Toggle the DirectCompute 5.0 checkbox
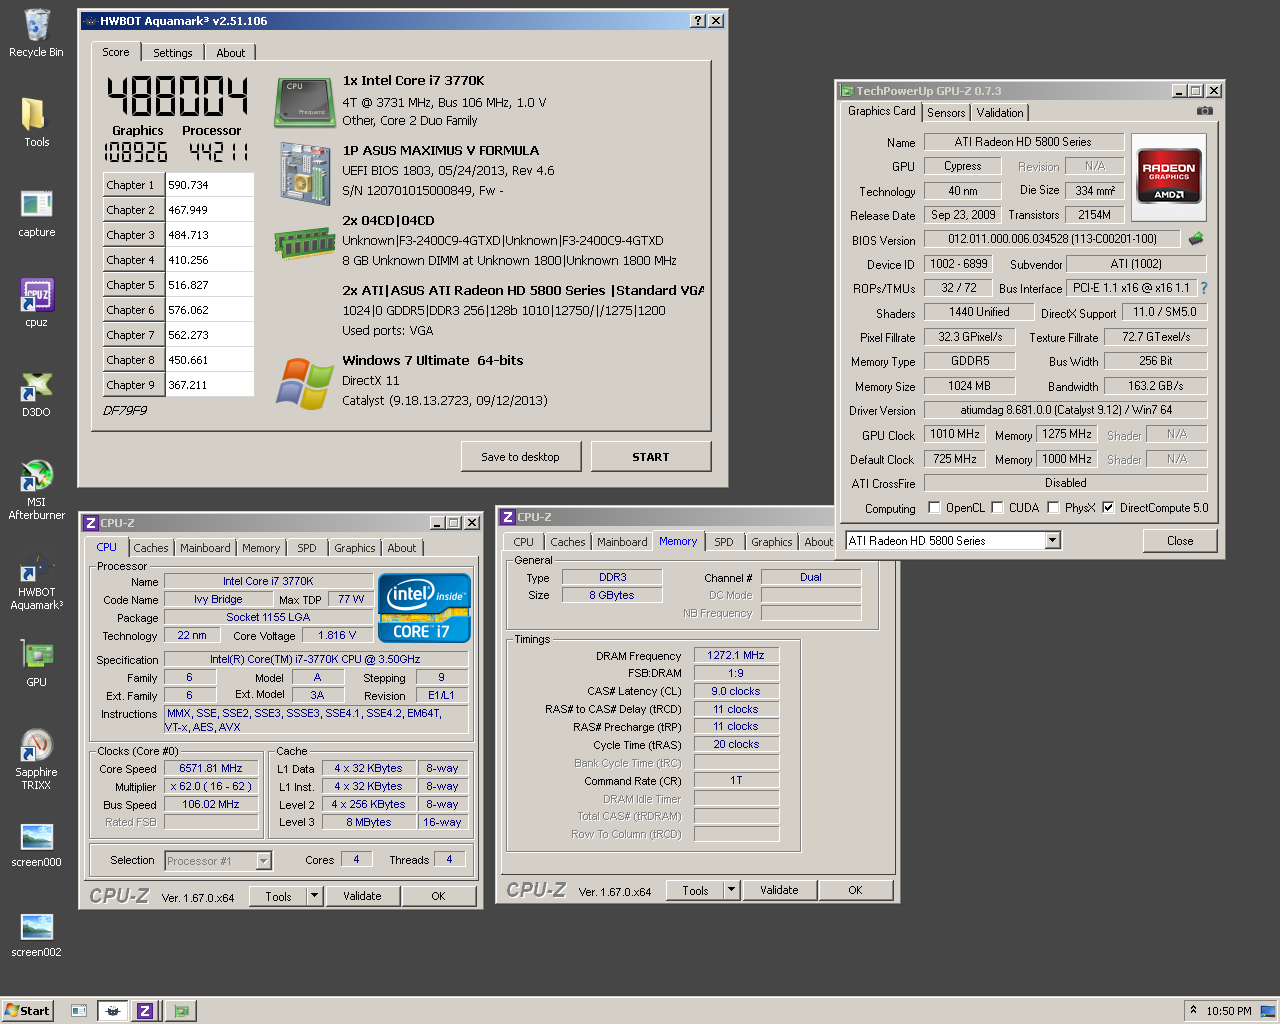This screenshot has height=1024, width=1280. click(x=1108, y=508)
